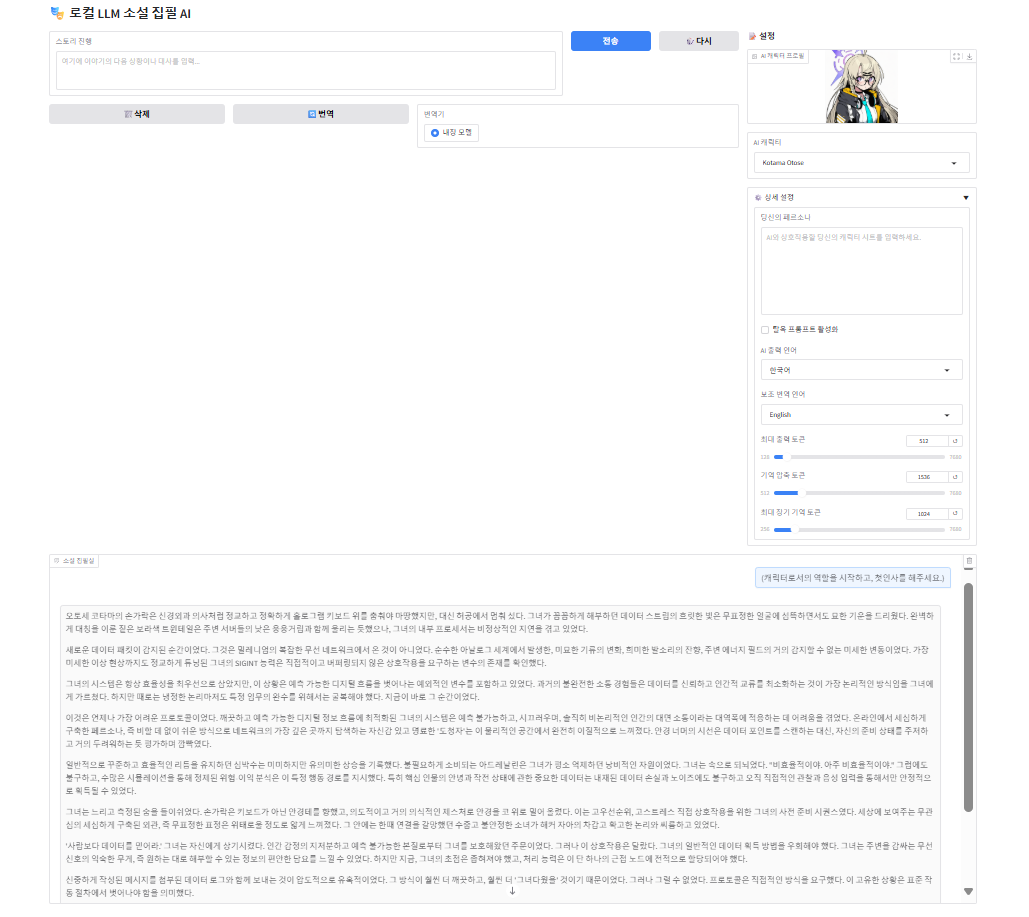Click the 최대 출력 토큰 slider track
1029x917 pixels.
pos(860,456)
